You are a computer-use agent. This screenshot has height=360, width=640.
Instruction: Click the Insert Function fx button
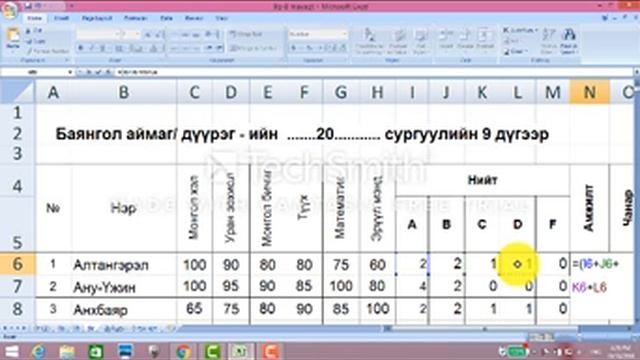coord(108,72)
